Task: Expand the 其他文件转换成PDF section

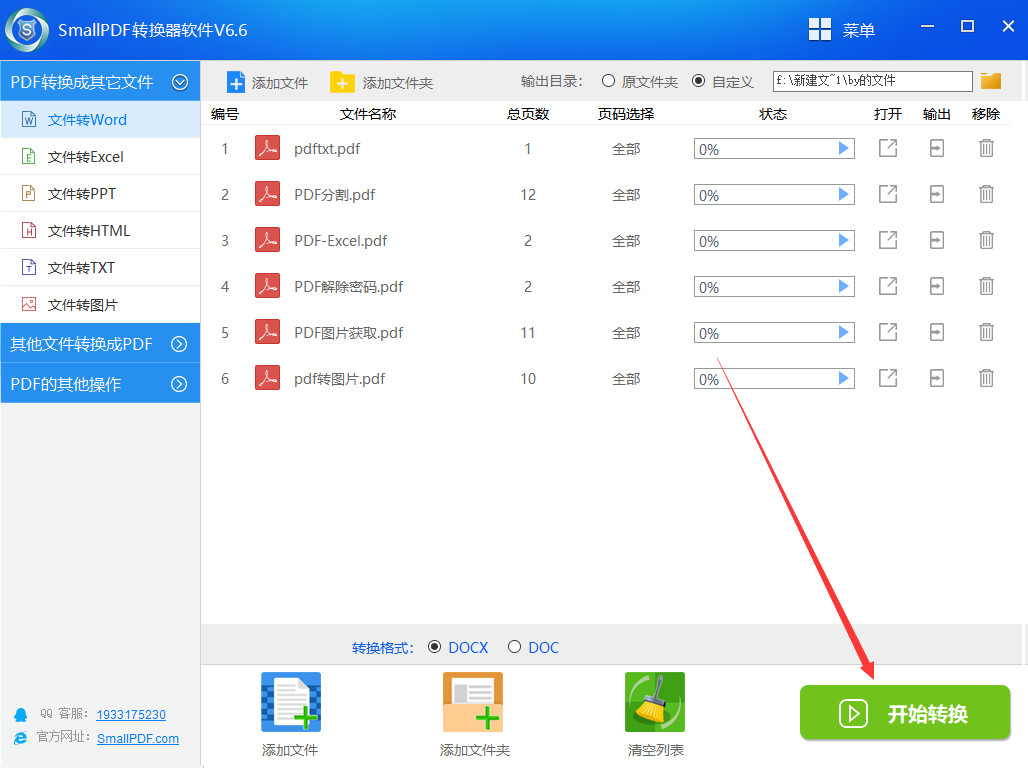Action: pos(179,344)
